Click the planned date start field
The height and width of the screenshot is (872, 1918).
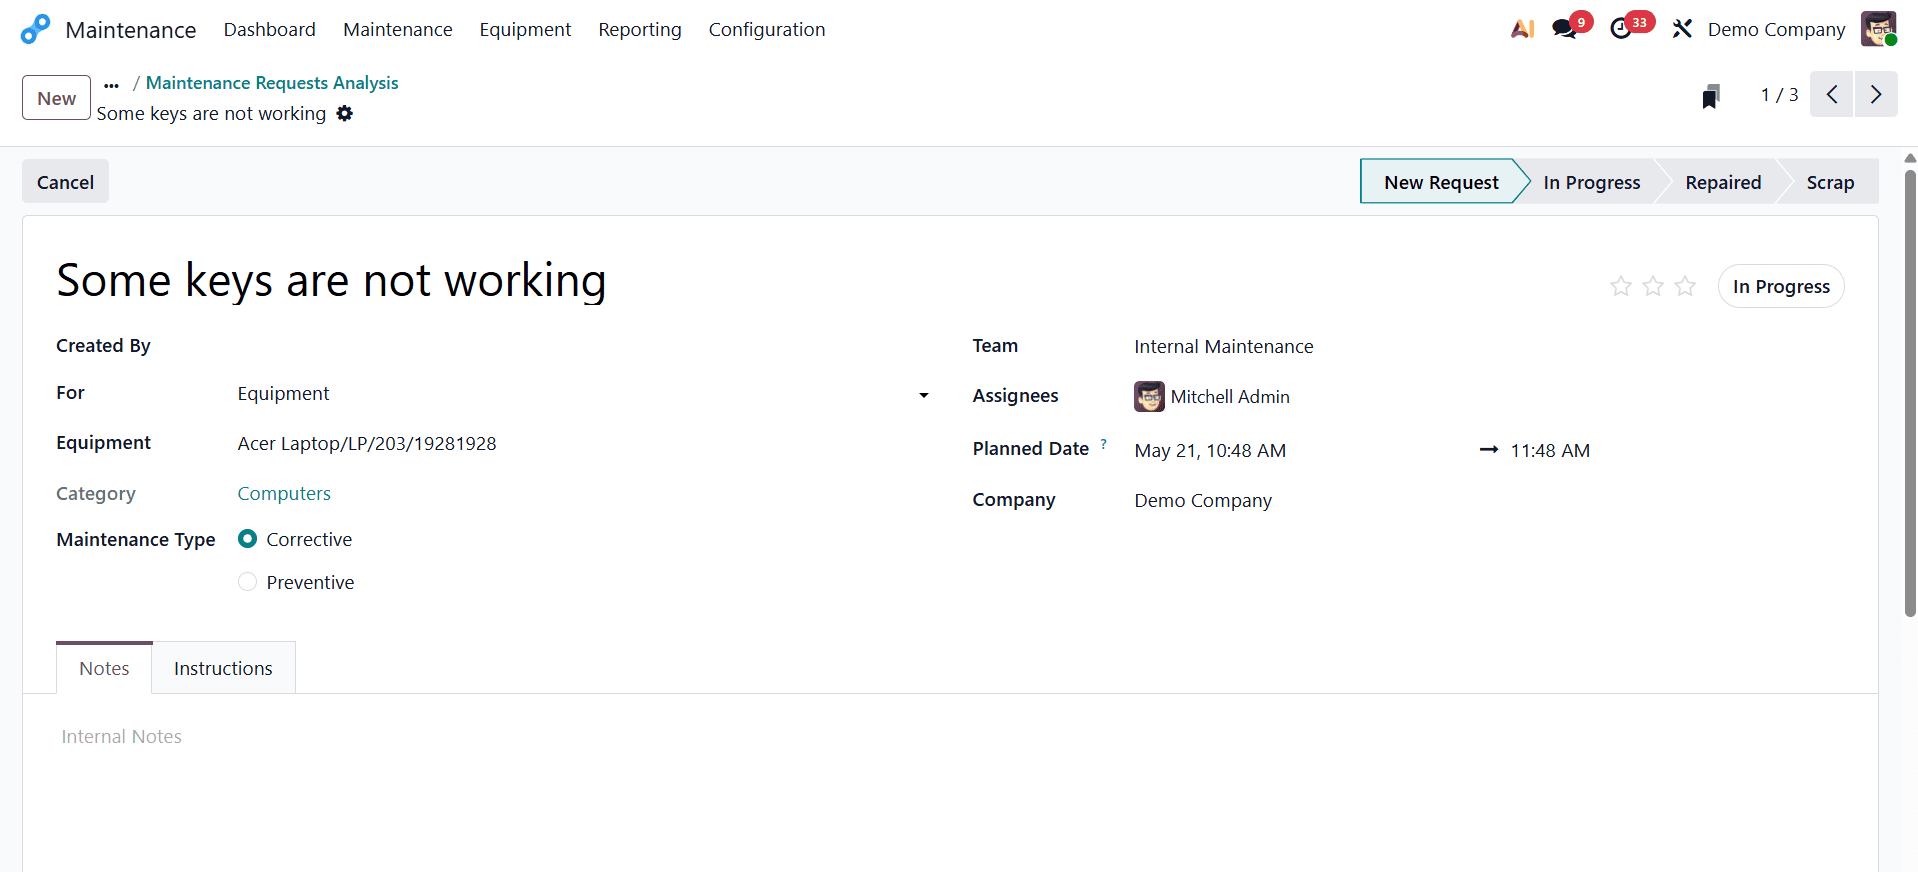pos(1210,450)
